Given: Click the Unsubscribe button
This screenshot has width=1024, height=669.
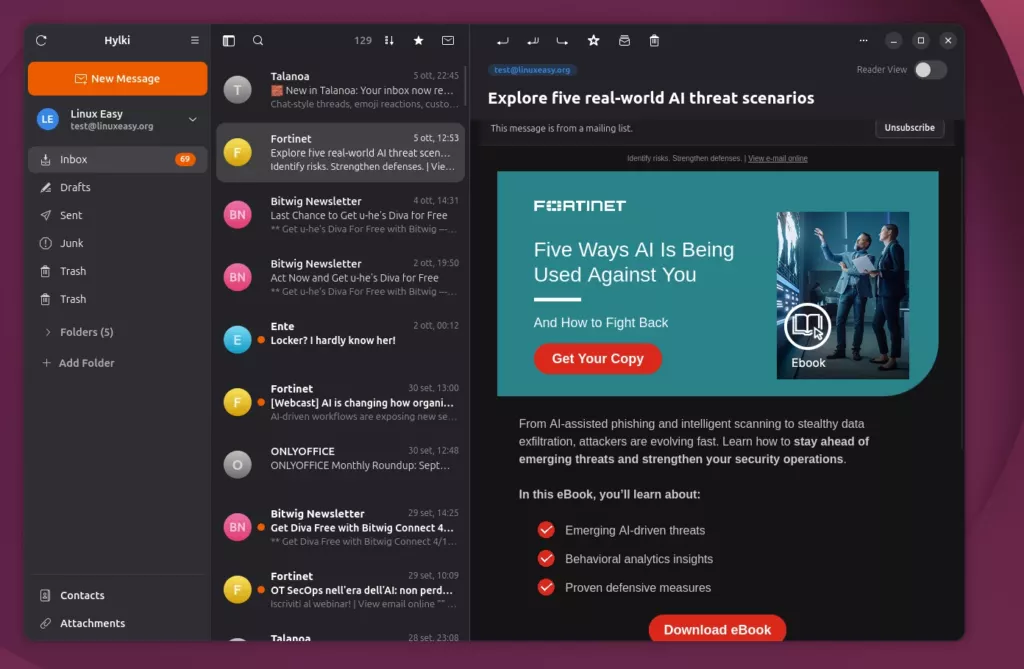Looking at the screenshot, I should [909, 127].
